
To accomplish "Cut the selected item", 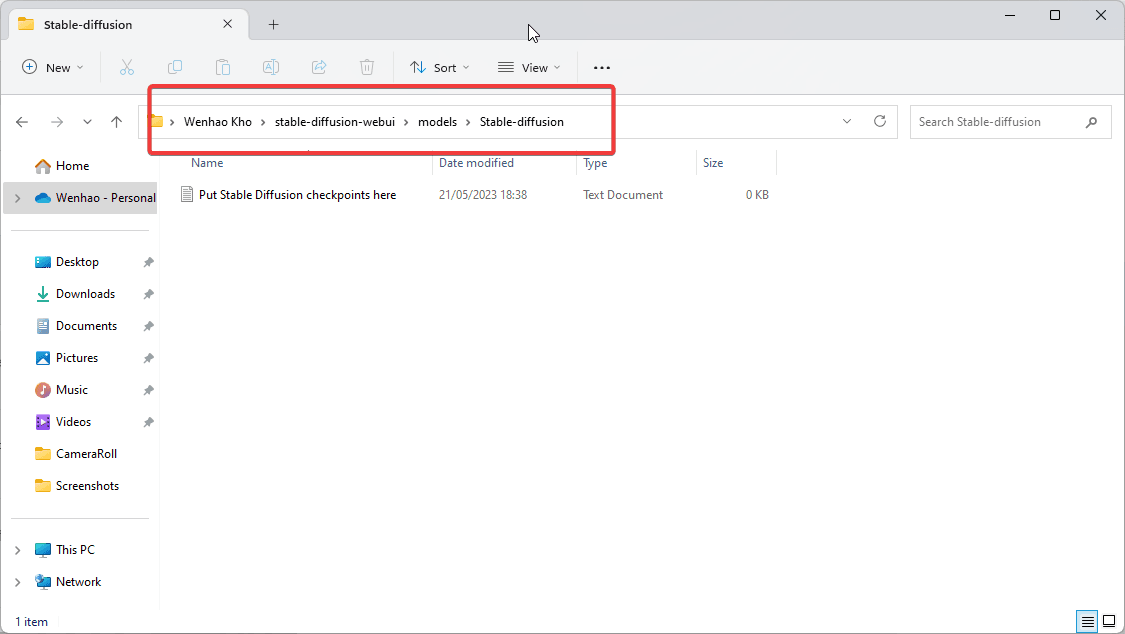I will click(127, 67).
